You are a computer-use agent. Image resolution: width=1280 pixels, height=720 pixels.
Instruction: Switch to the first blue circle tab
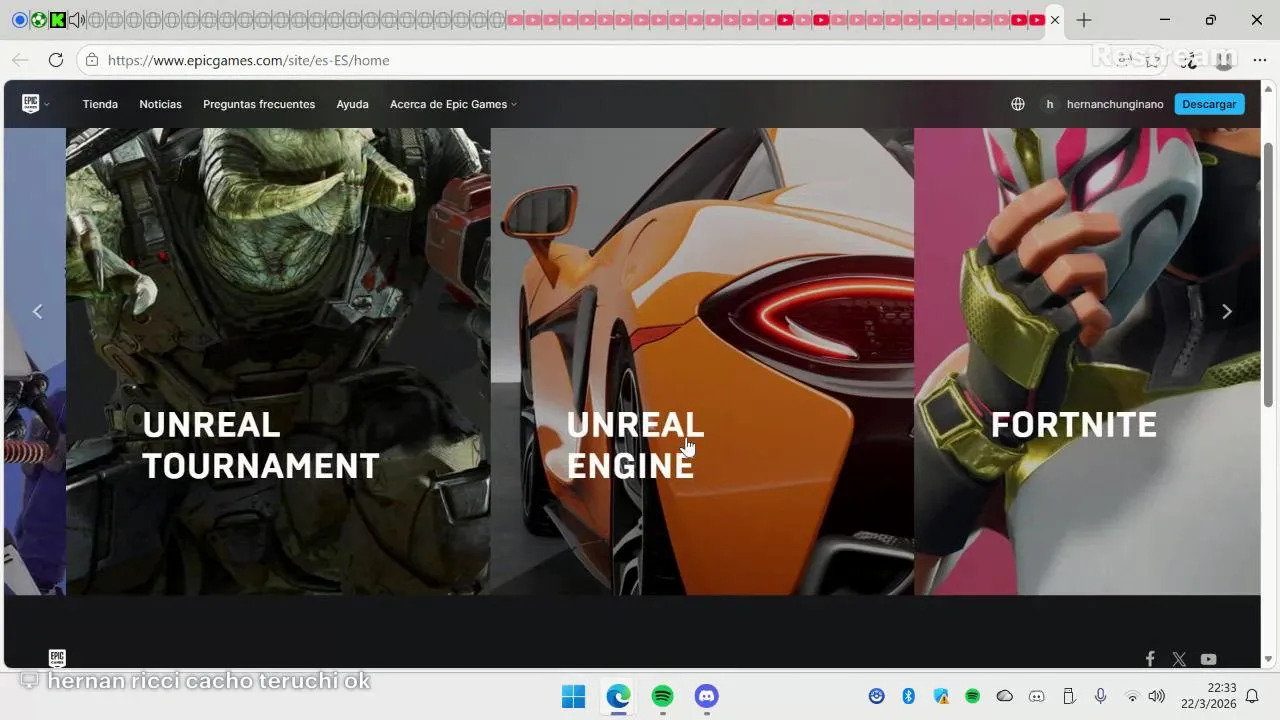pos(20,20)
